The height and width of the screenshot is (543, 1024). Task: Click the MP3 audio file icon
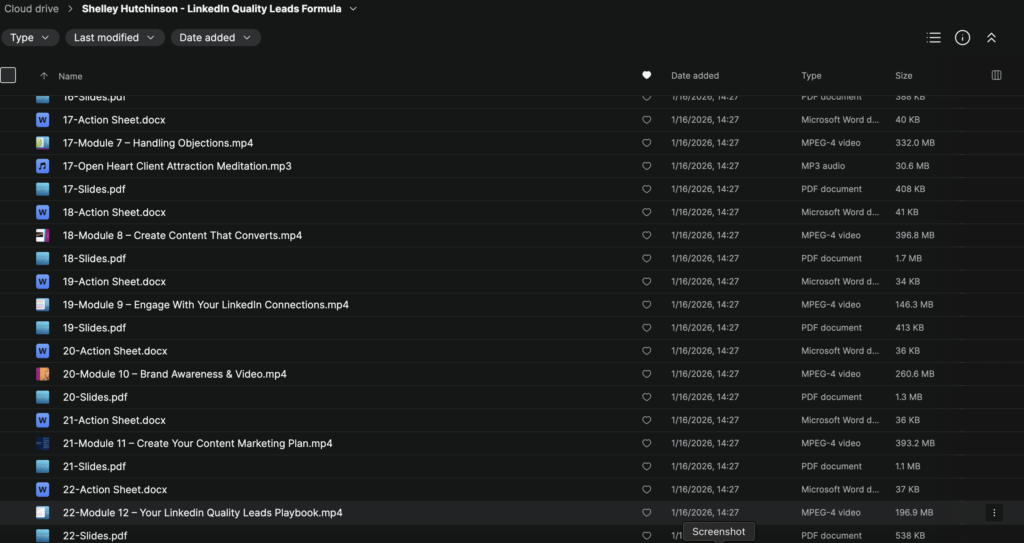click(42, 166)
